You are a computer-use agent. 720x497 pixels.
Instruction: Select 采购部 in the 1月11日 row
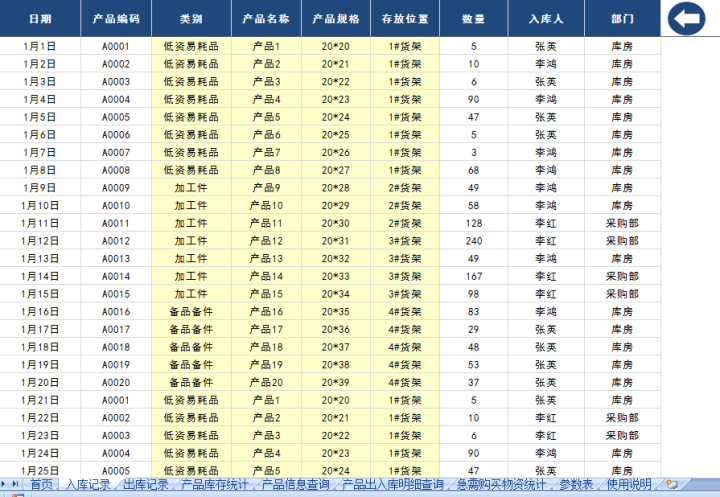click(623, 223)
